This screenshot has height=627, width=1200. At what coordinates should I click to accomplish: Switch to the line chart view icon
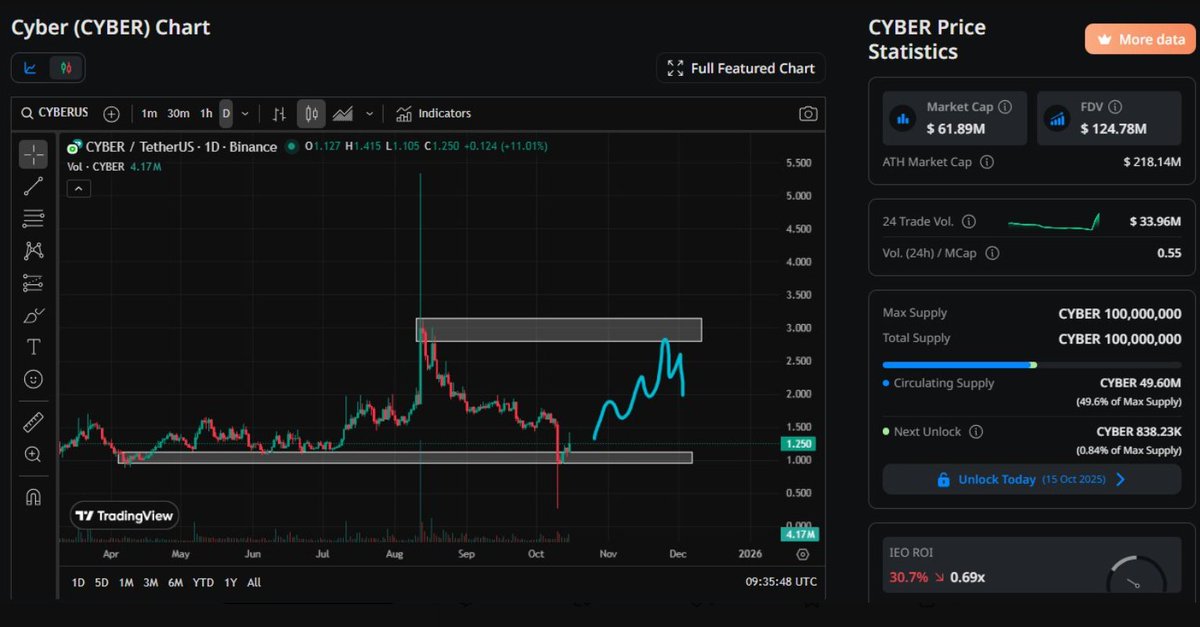tap(31, 68)
